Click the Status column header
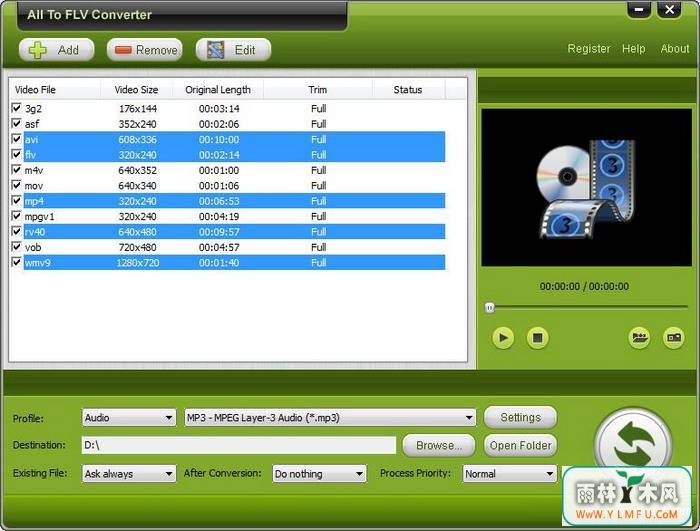This screenshot has width=700, height=531. coord(408,90)
